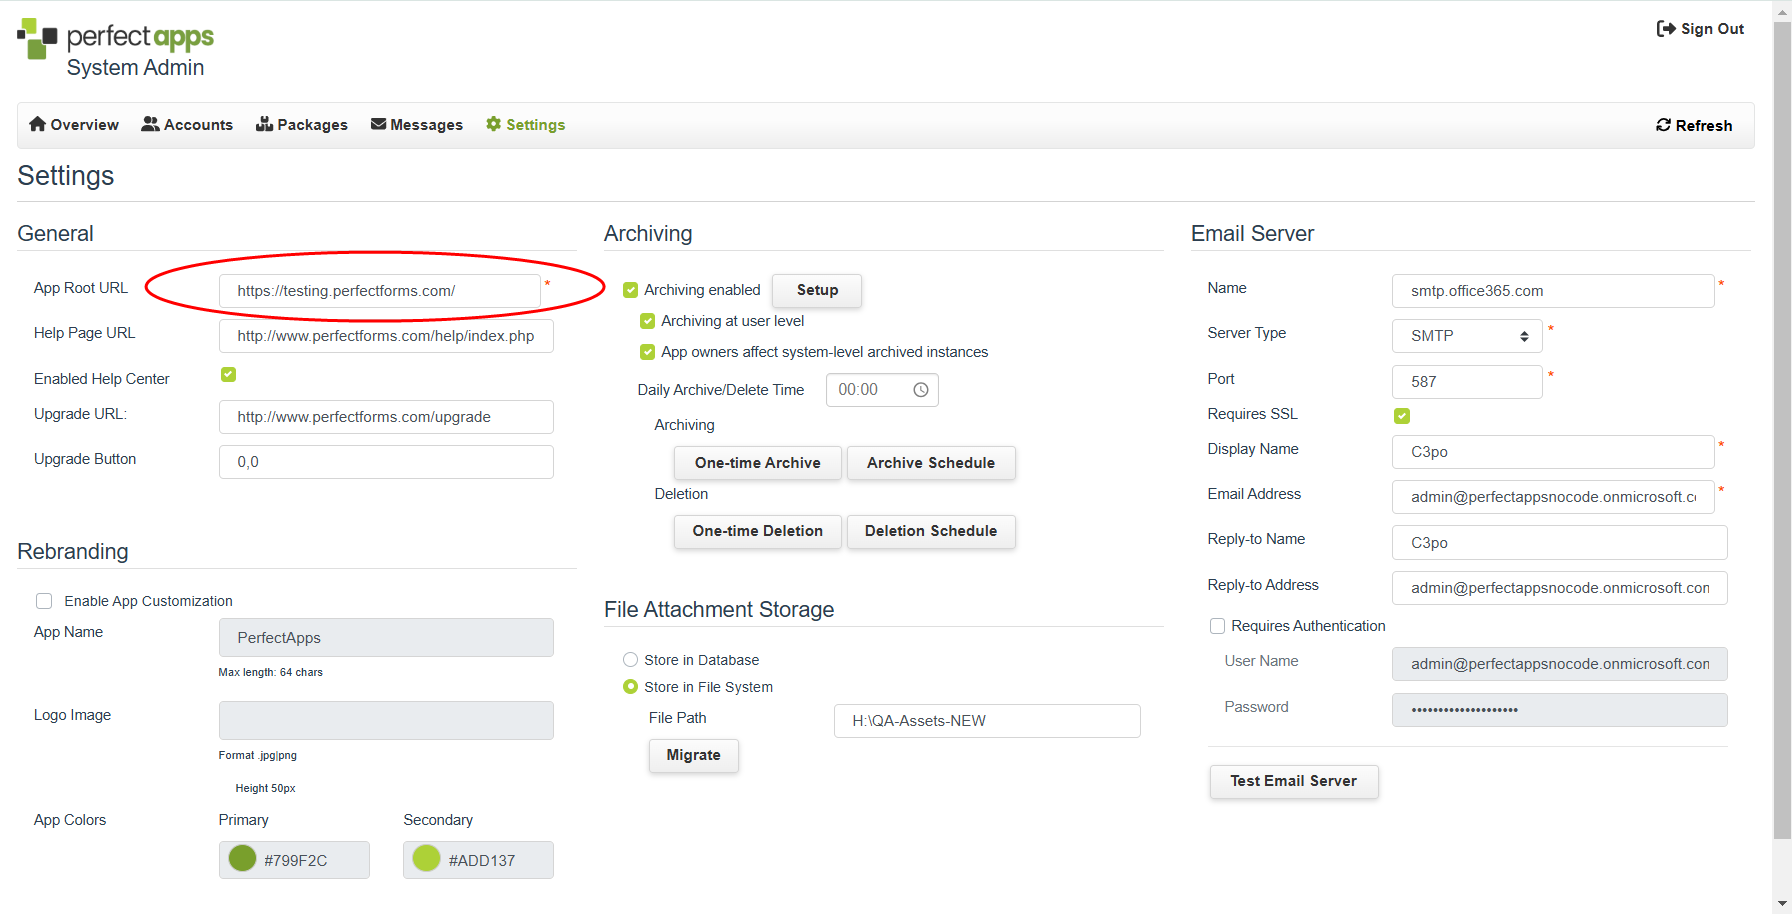1792x914 pixels.
Task: Open the Server Type dropdown
Action: coord(1466,336)
